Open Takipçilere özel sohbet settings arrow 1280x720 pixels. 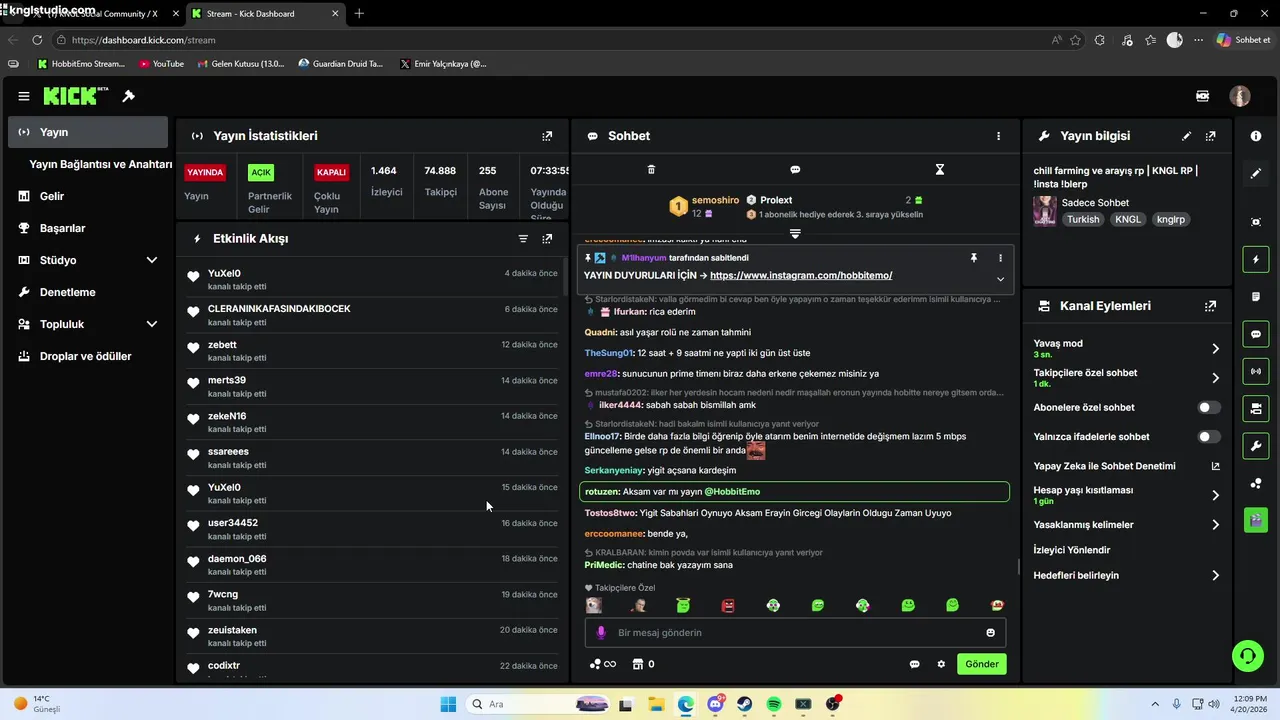(x=1215, y=378)
